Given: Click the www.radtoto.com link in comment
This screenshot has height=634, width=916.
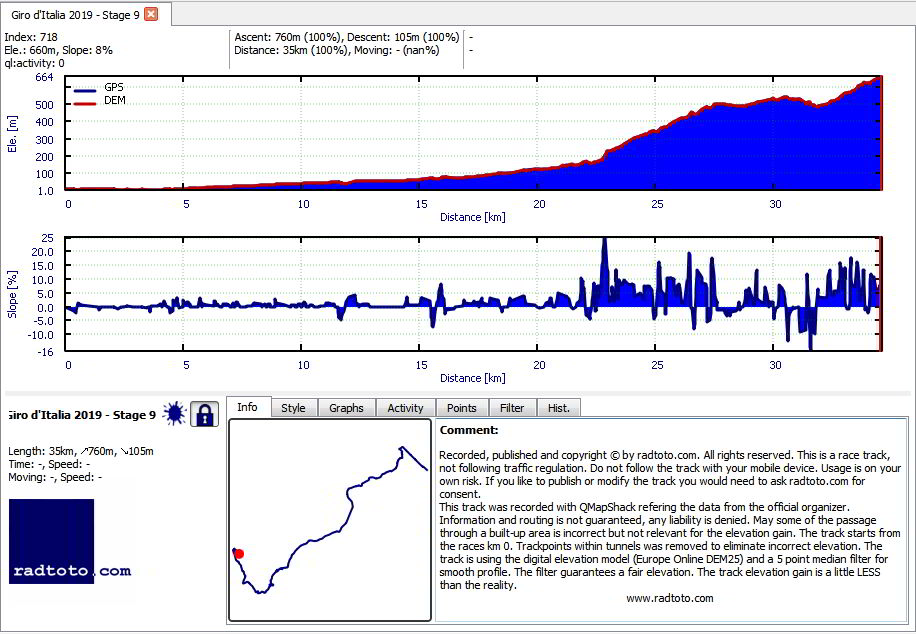Looking at the screenshot, I should 669,598.
